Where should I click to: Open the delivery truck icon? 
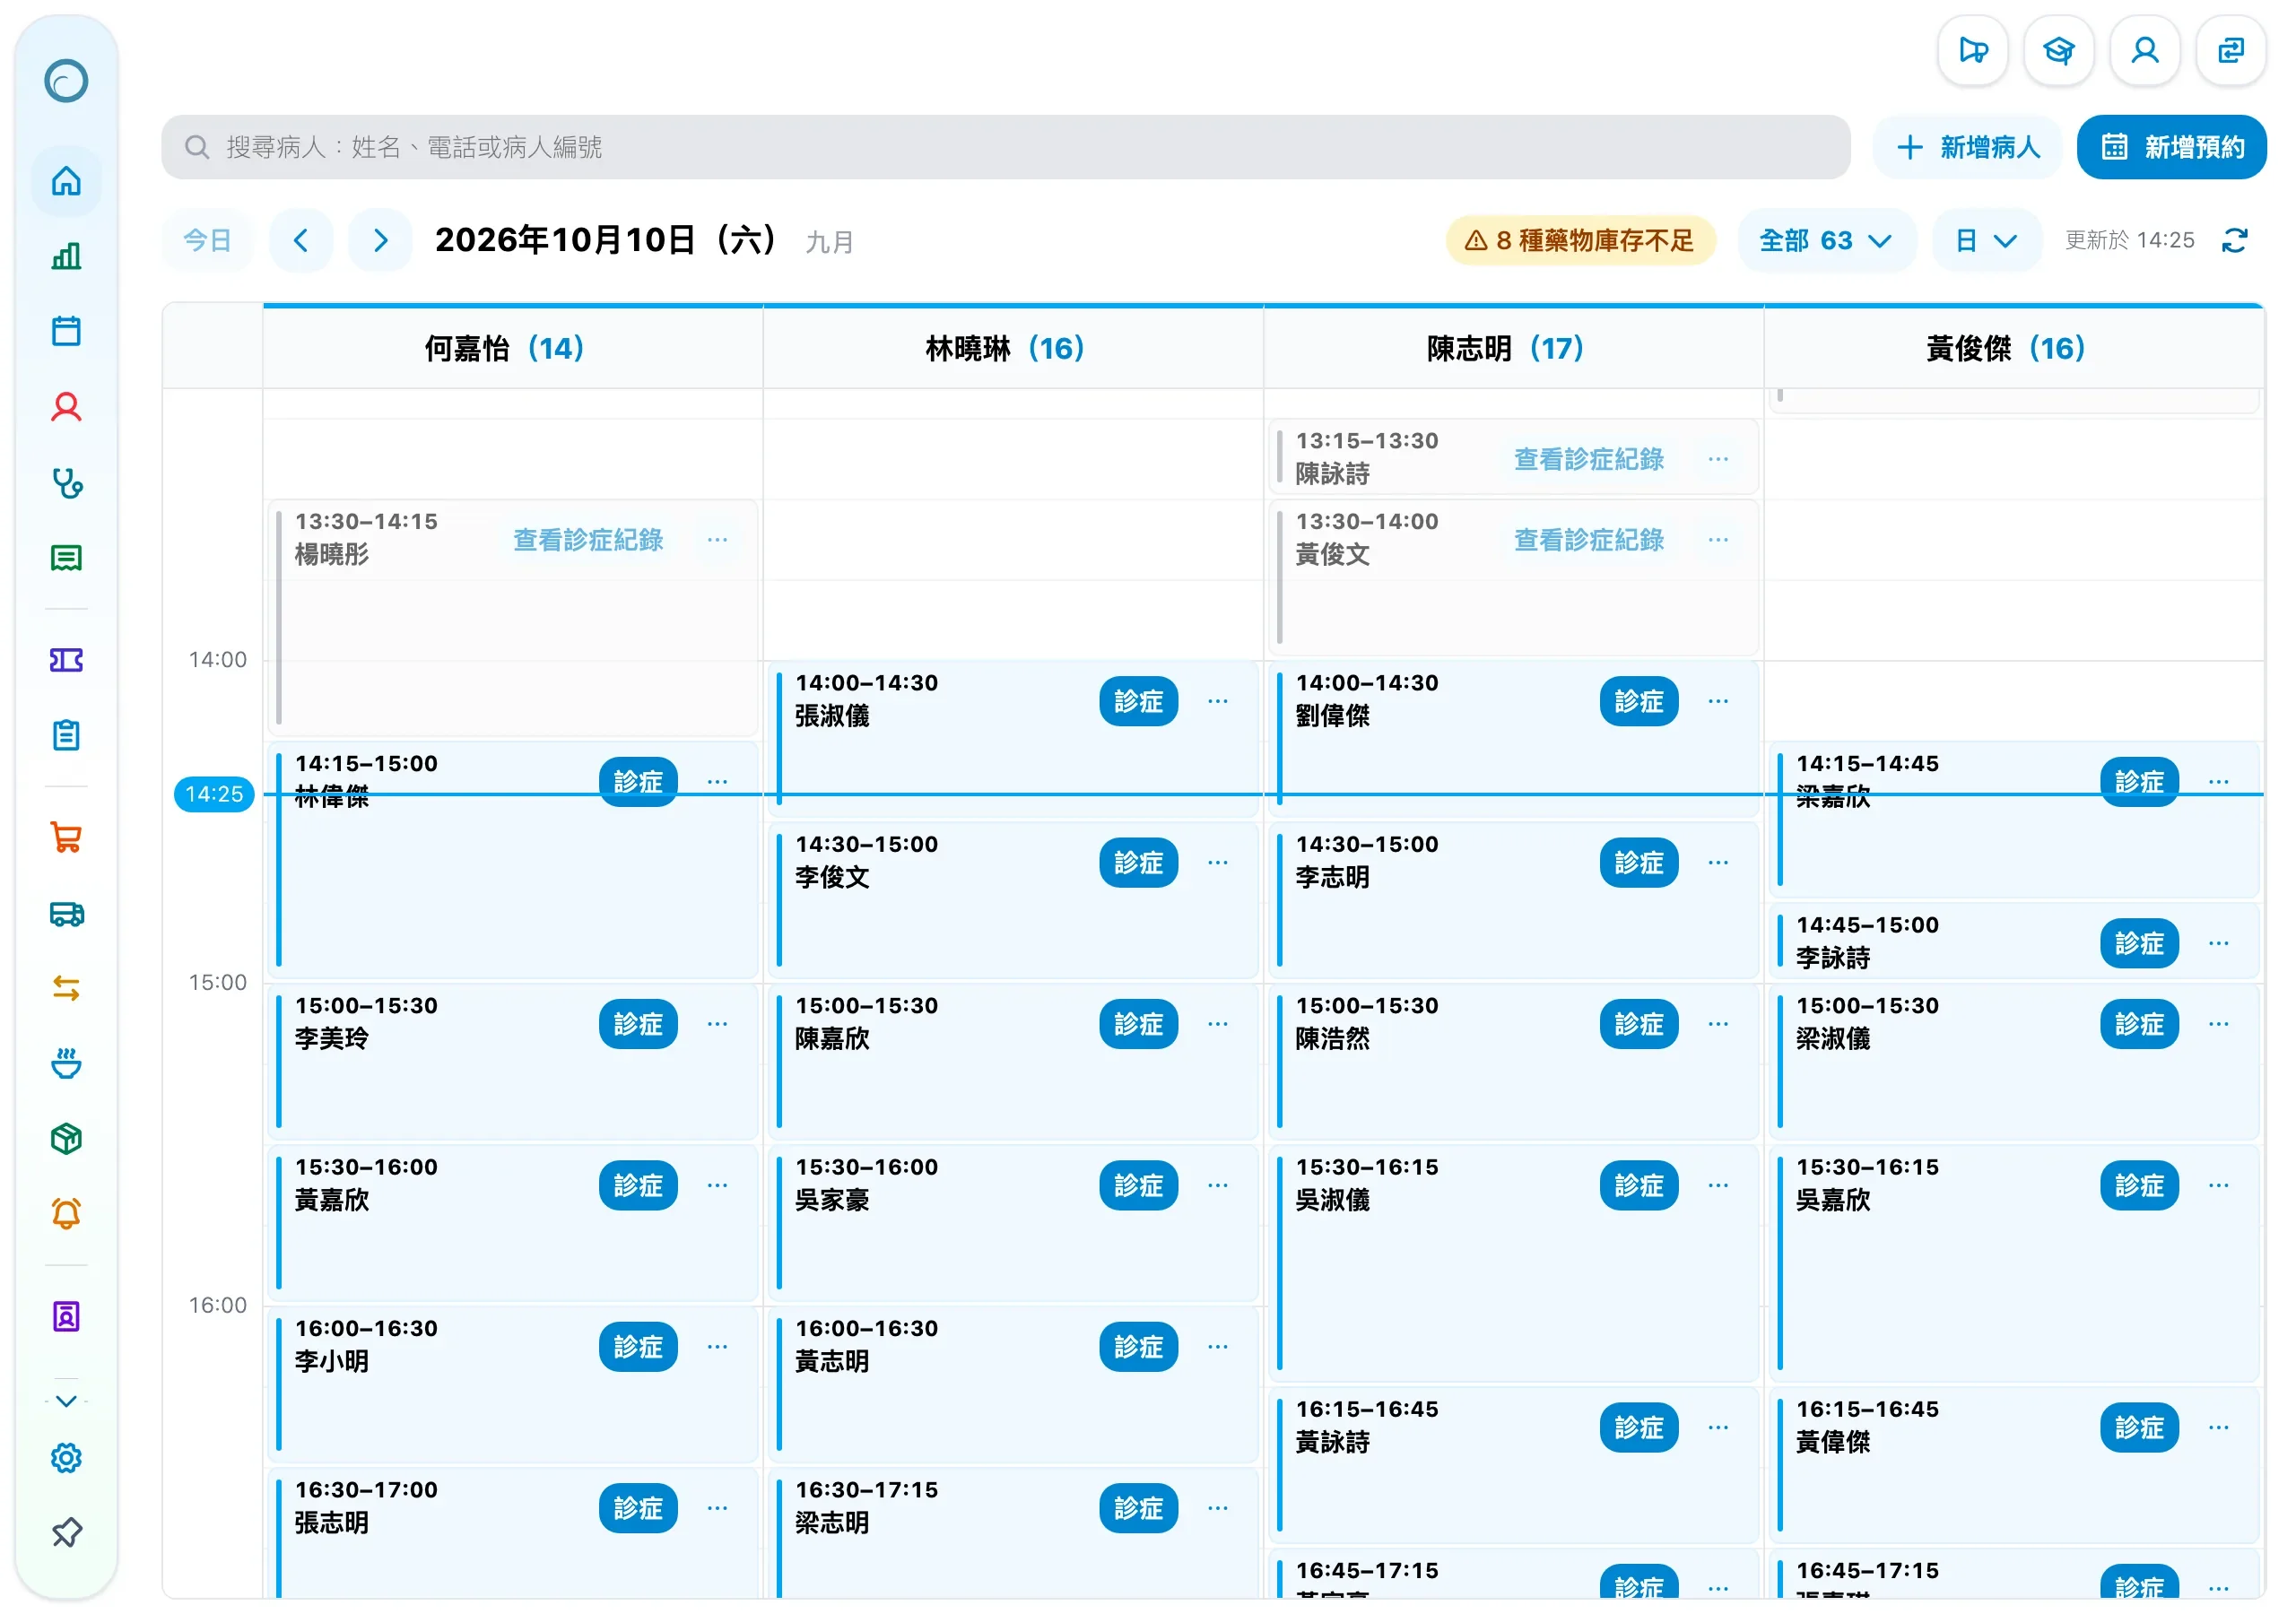(66, 913)
